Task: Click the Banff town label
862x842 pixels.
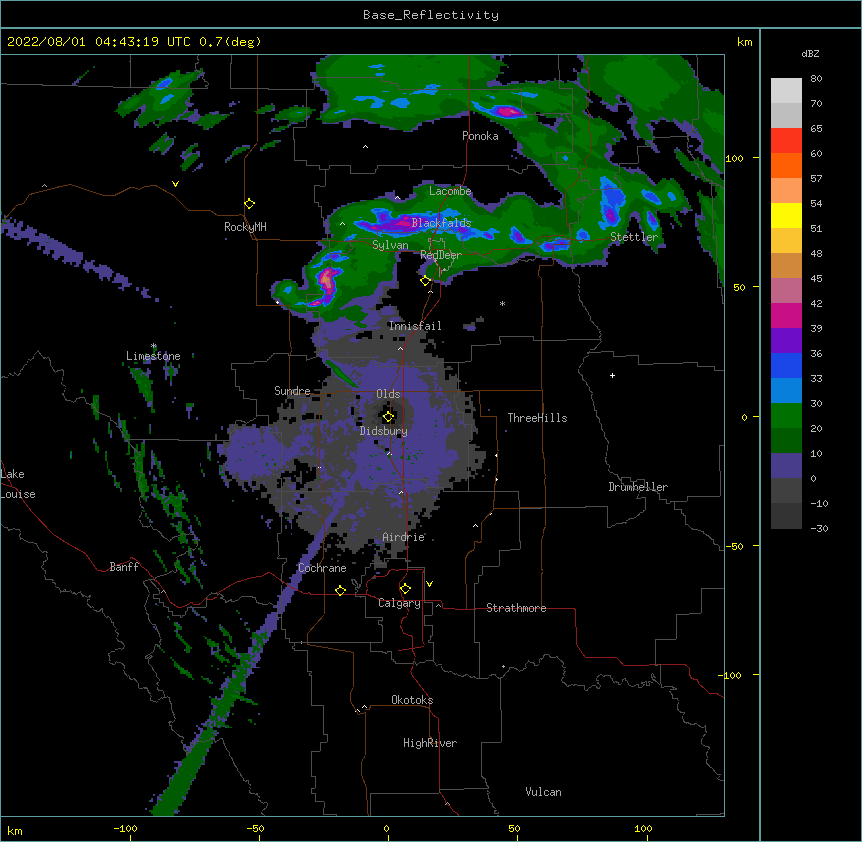Action: (x=124, y=567)
